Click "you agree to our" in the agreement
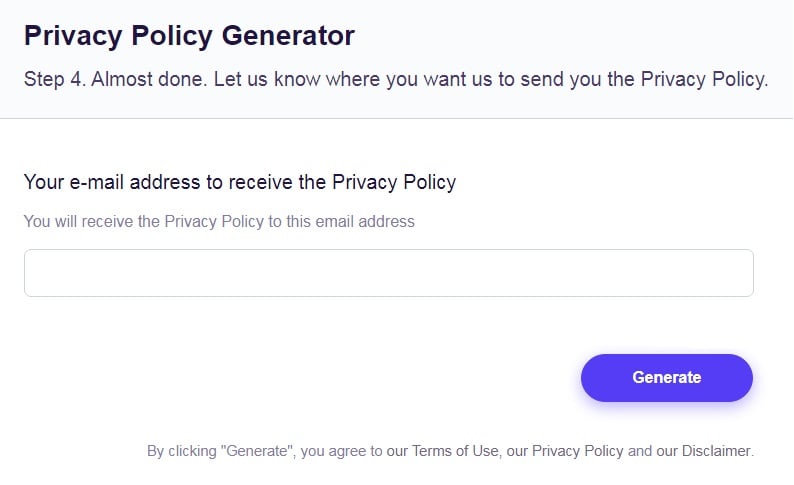The image size is (794, 485). [x=350, y=451]
